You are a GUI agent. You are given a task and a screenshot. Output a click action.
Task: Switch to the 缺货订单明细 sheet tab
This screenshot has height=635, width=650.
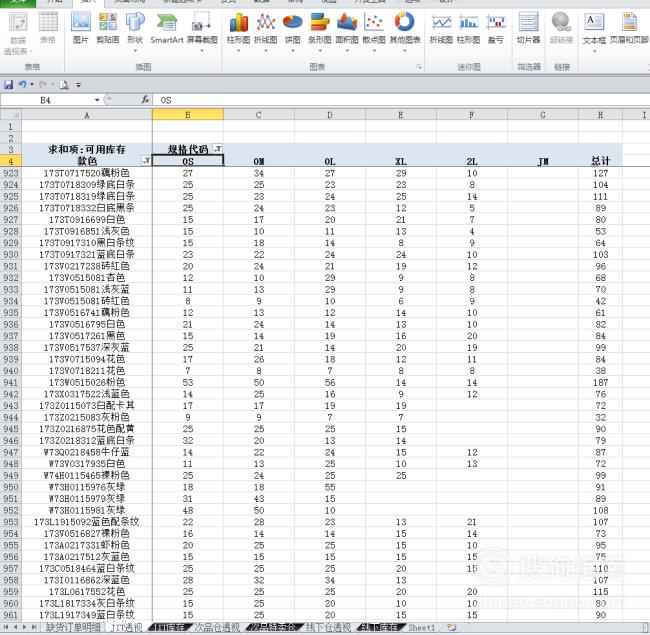[73, 628]
